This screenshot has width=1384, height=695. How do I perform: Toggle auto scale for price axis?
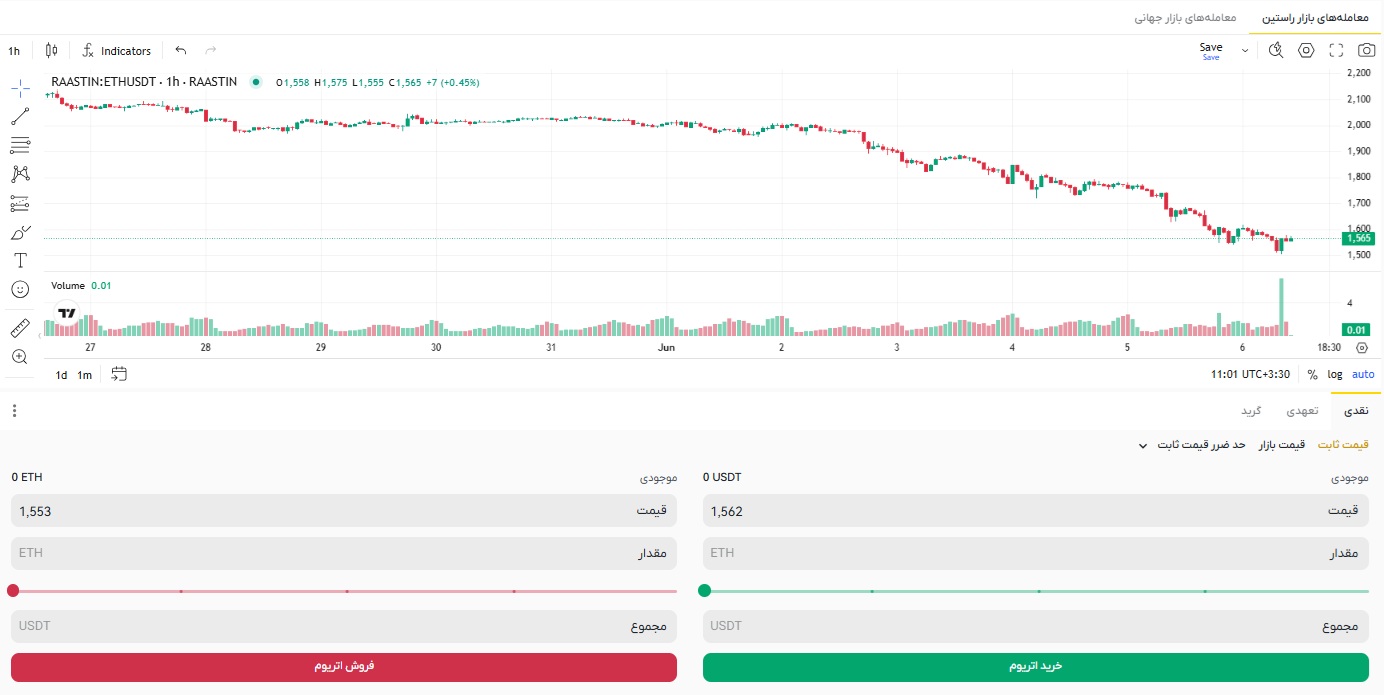1363,374
